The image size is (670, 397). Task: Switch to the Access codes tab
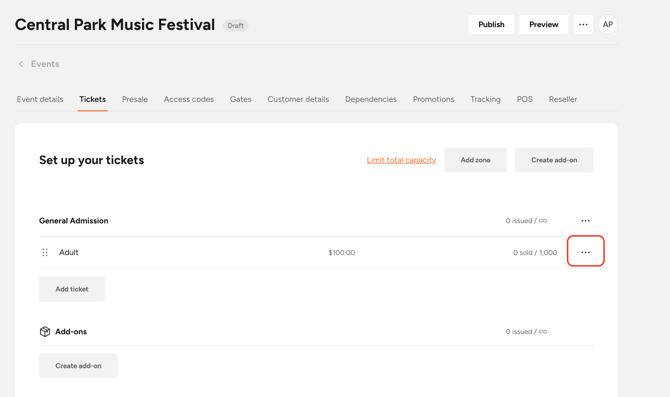click(189, 99)
